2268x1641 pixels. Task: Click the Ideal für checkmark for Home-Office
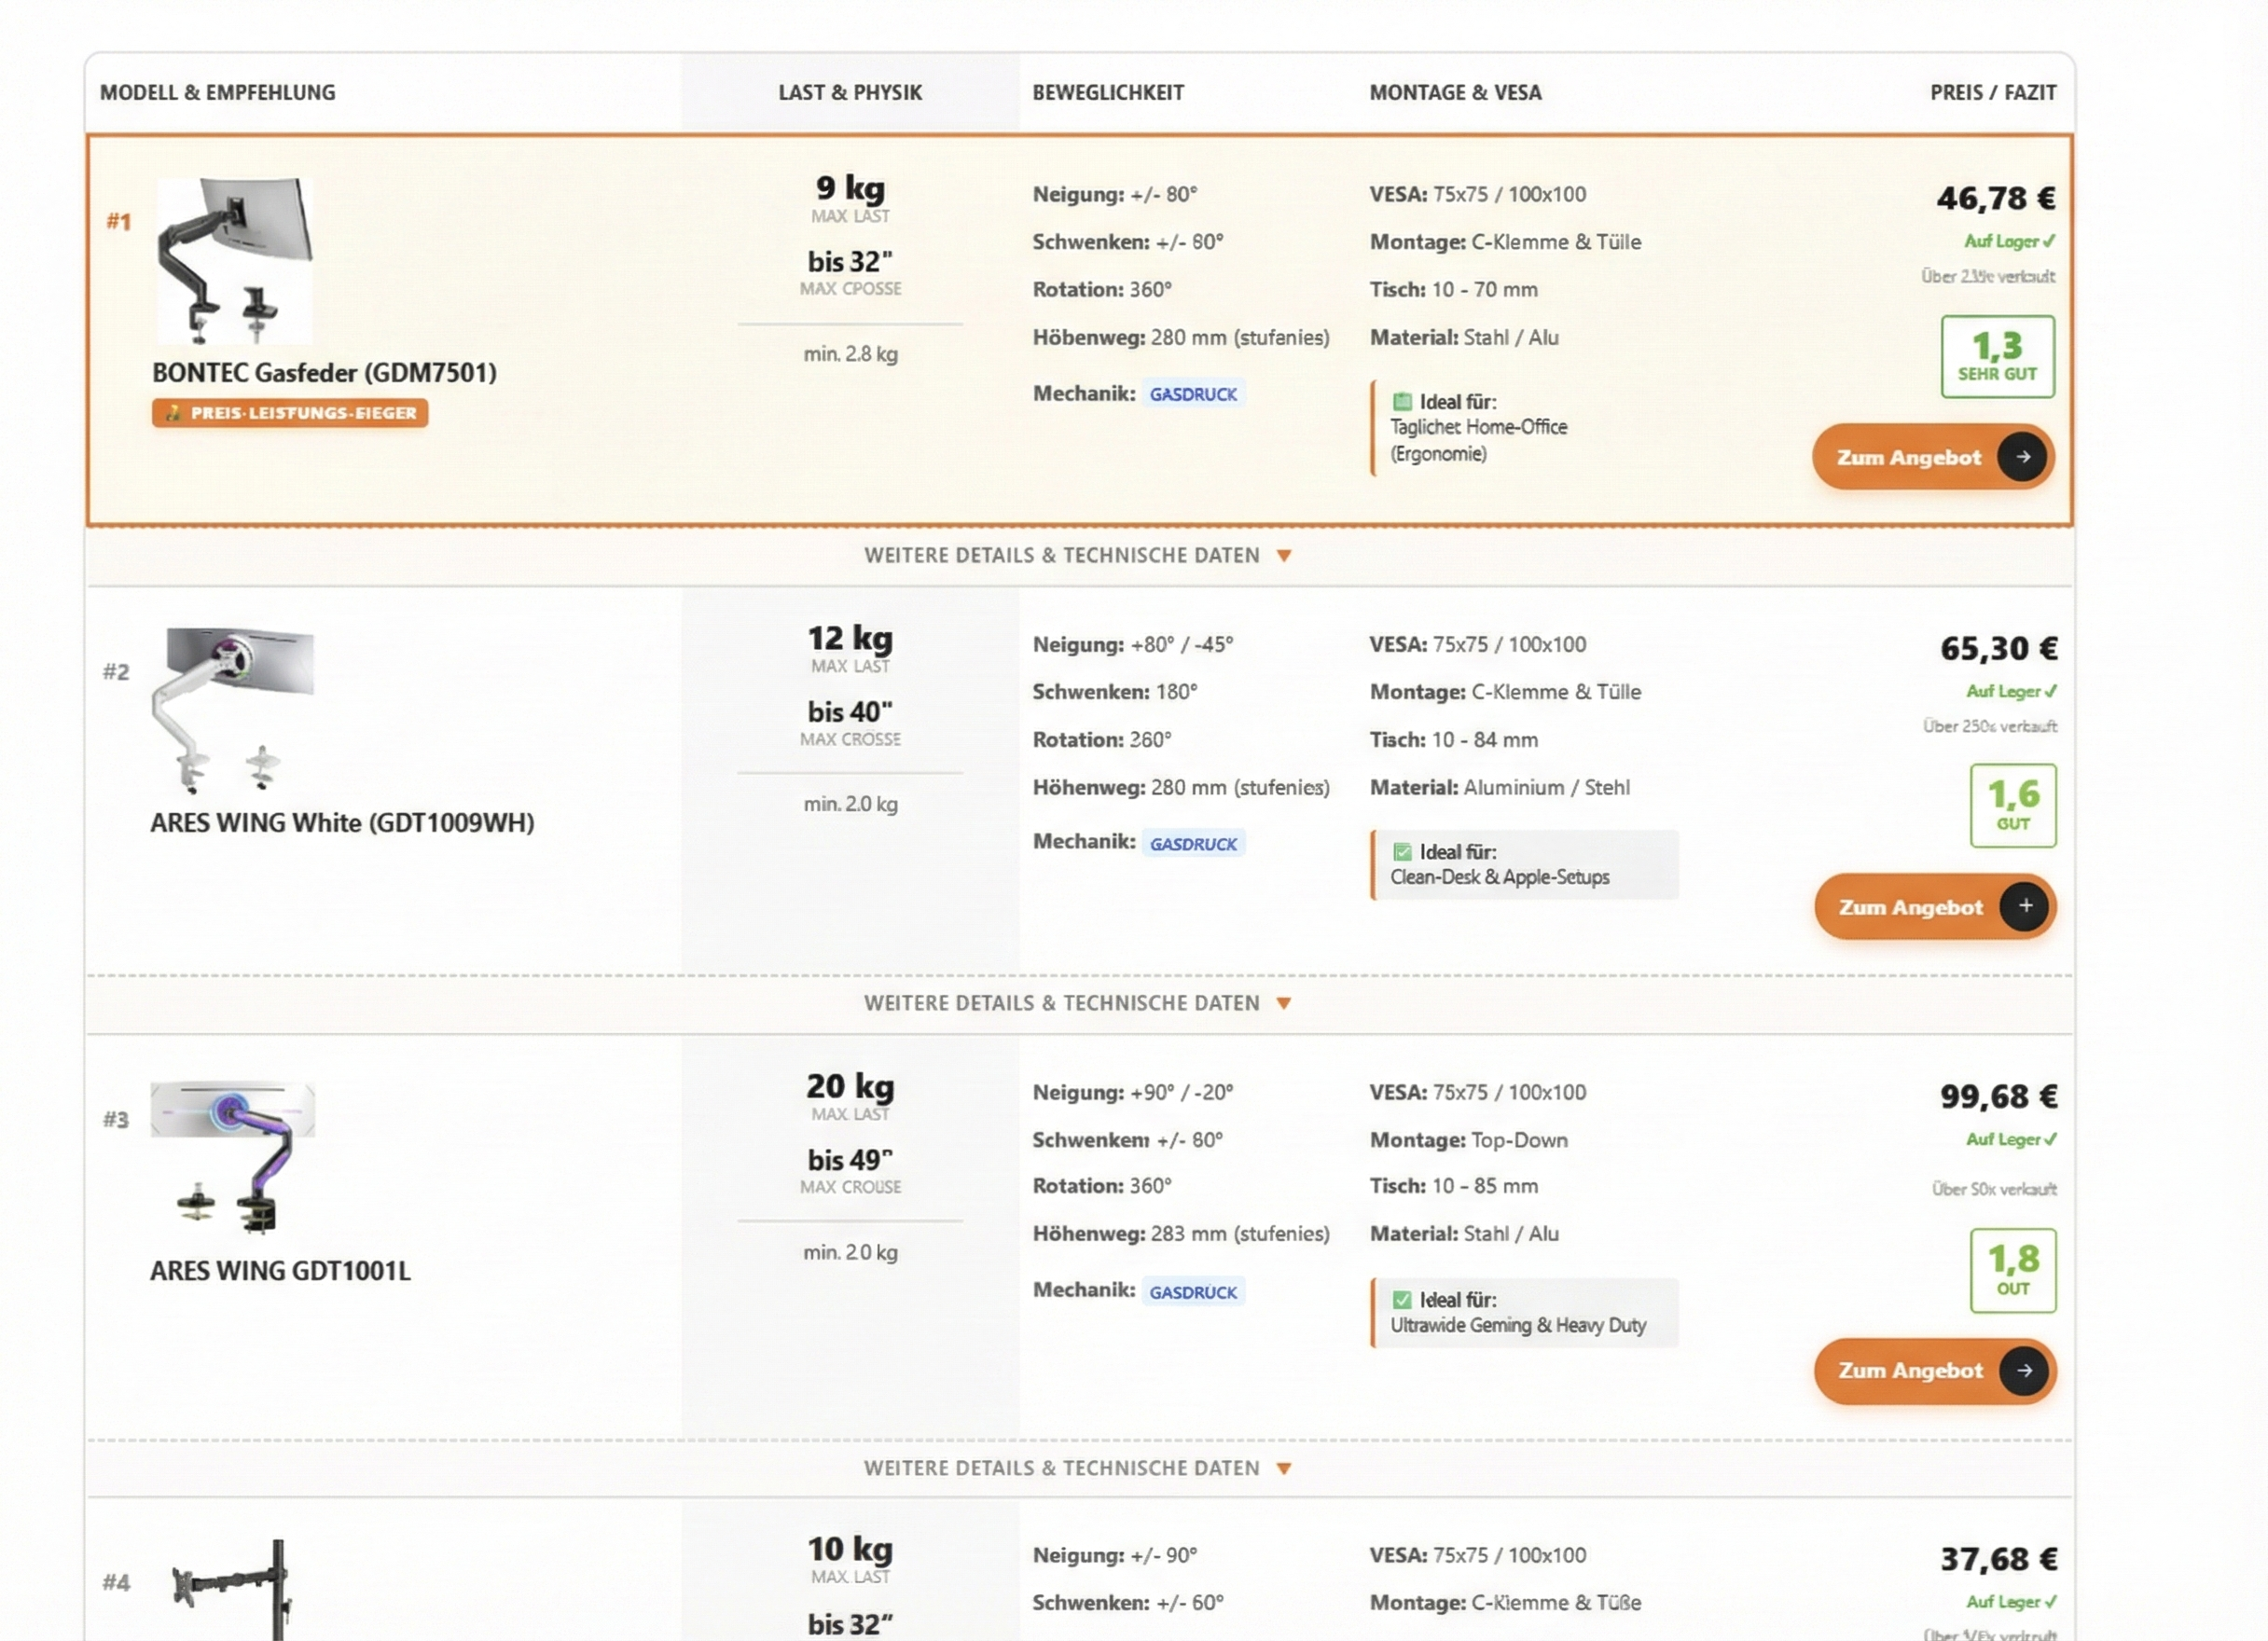pos(1402,402)
